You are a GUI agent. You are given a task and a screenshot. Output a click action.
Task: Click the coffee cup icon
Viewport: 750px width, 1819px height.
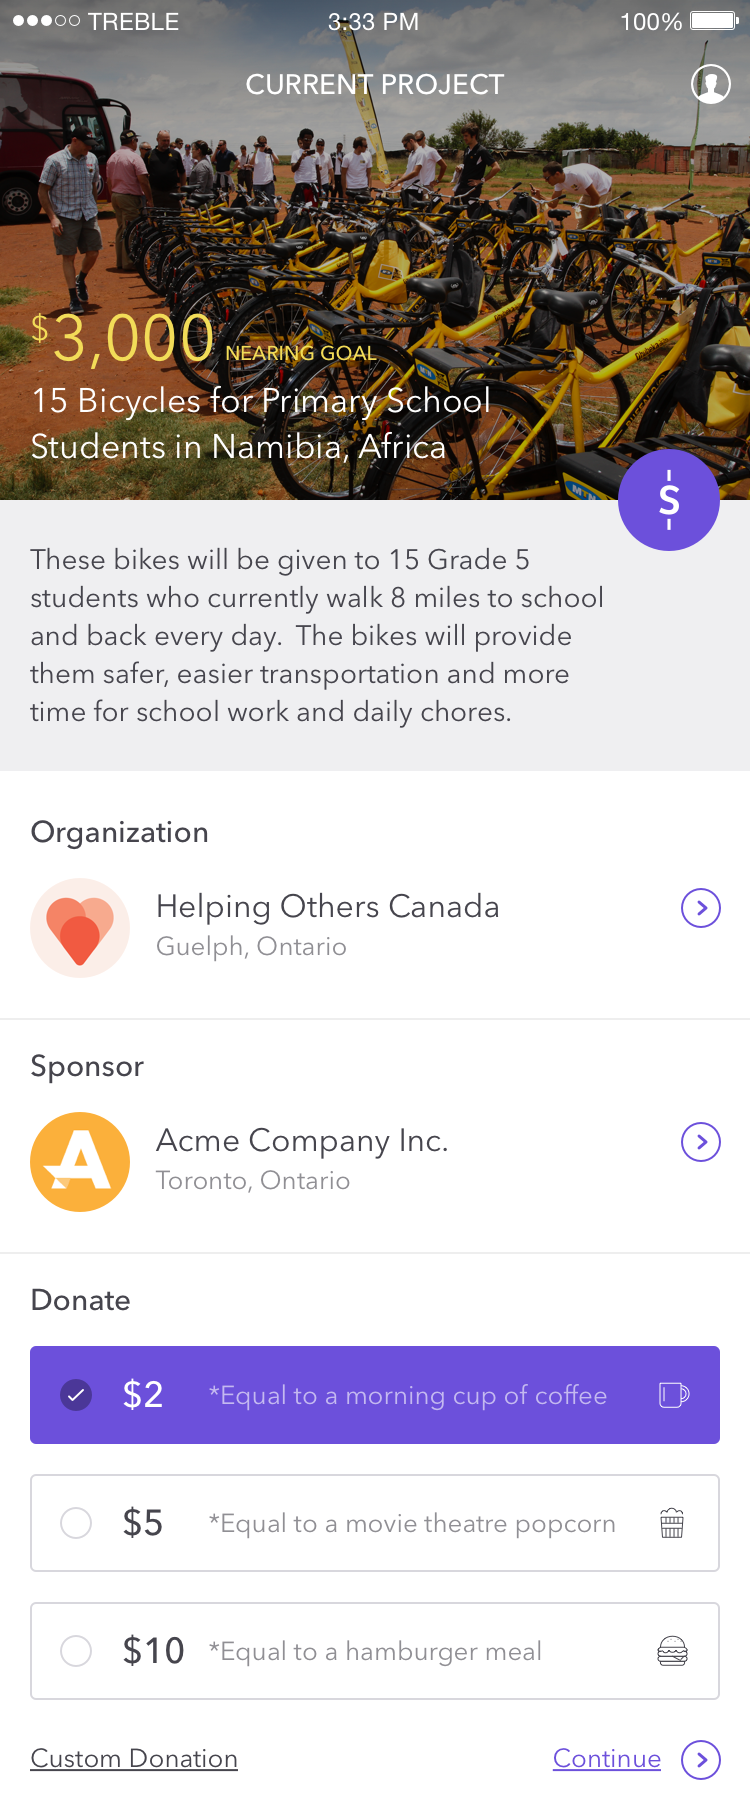(674, 1395)
